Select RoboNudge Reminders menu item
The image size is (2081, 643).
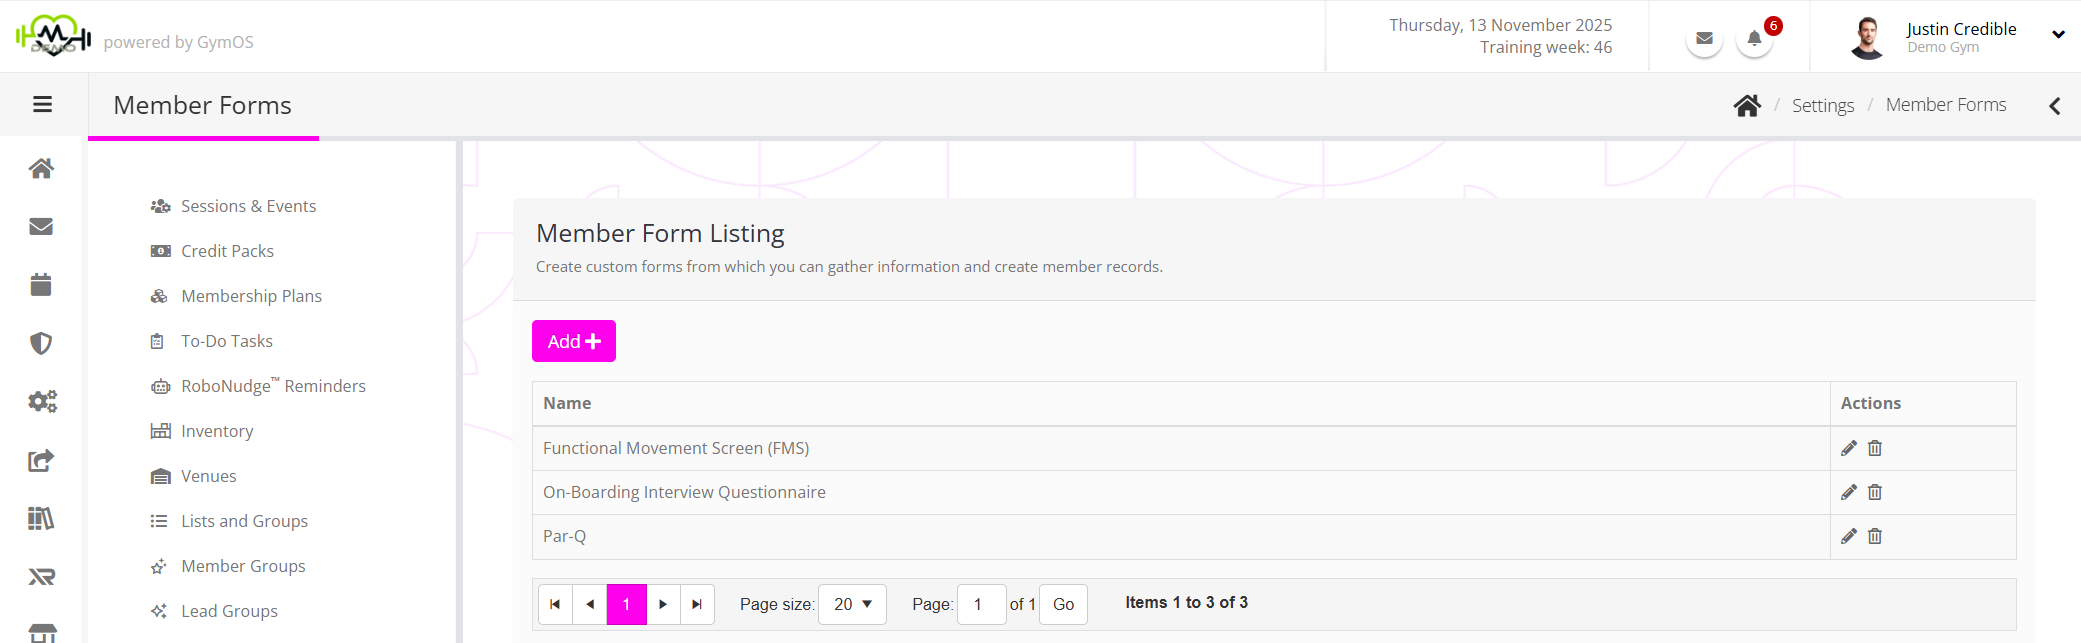point(273,386)
